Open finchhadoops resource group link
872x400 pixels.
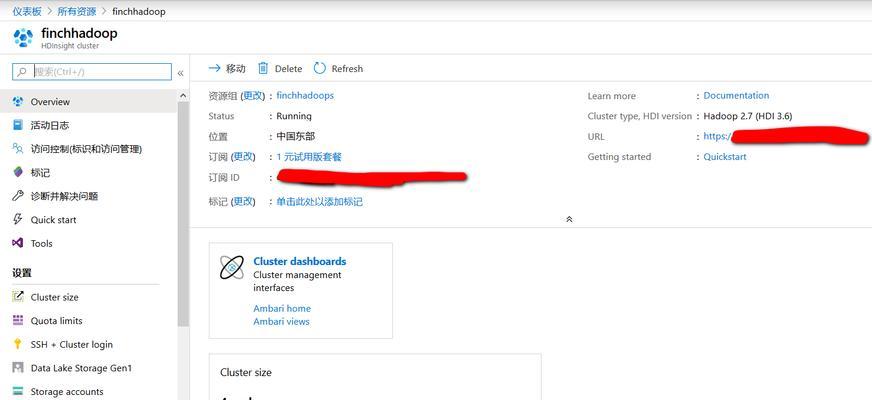[x=305, y=95]
